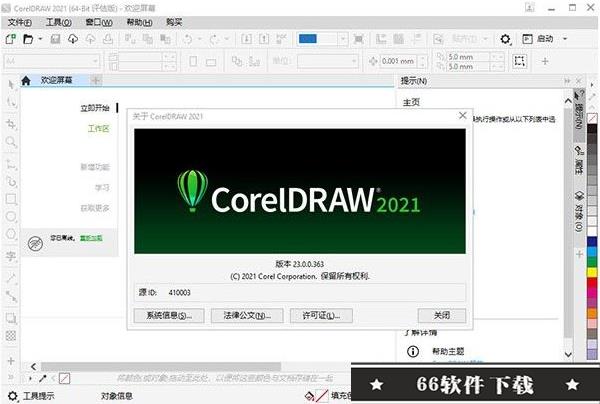Expand the undo history dropdown arrow

coord(199,39)
